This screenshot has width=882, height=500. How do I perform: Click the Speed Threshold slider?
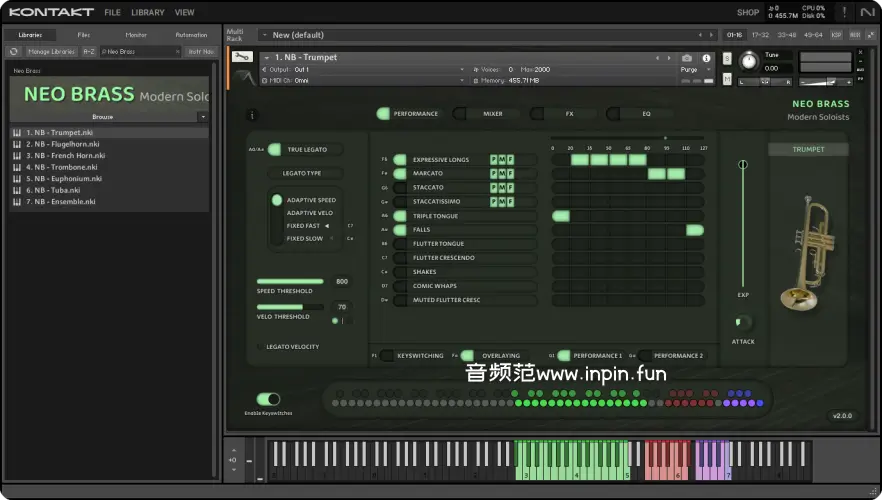pyautogui.click(x=290, y=282)
